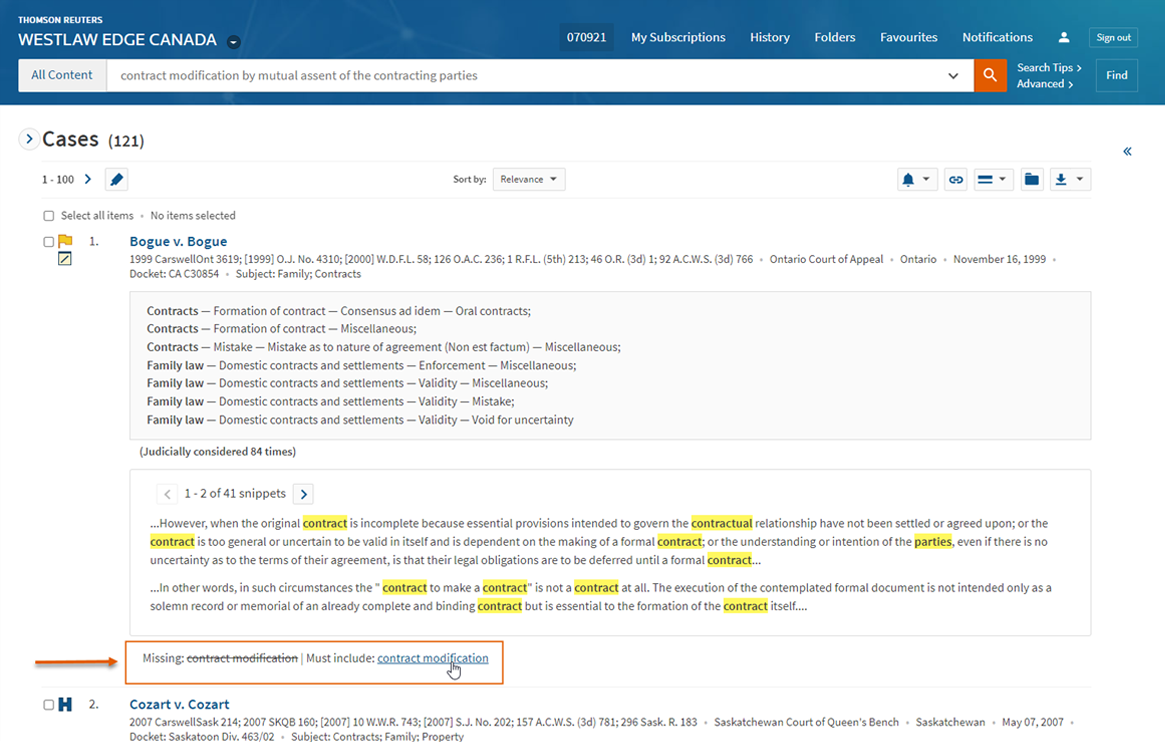Click the Thomson Reuters Westlaw Edge Canada logo

(x=117, y=32)
